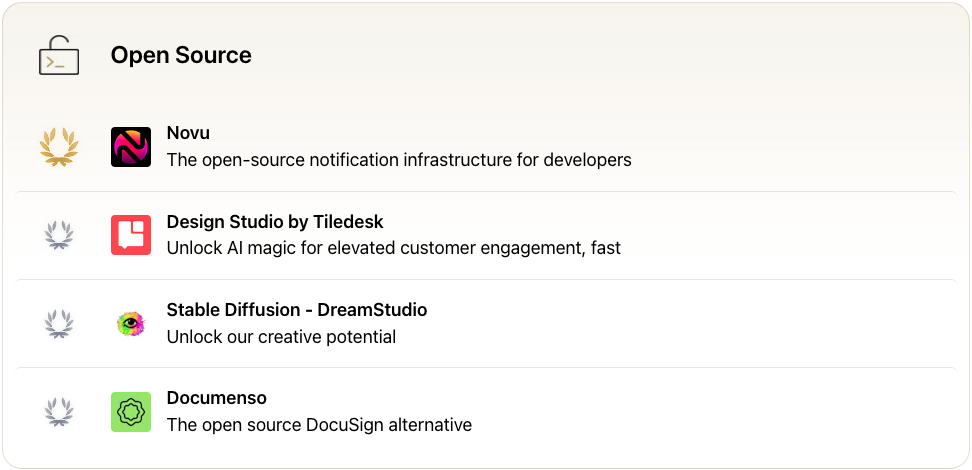Click the 'fast' word in Tiledesk tagline

tap(604, 248)
